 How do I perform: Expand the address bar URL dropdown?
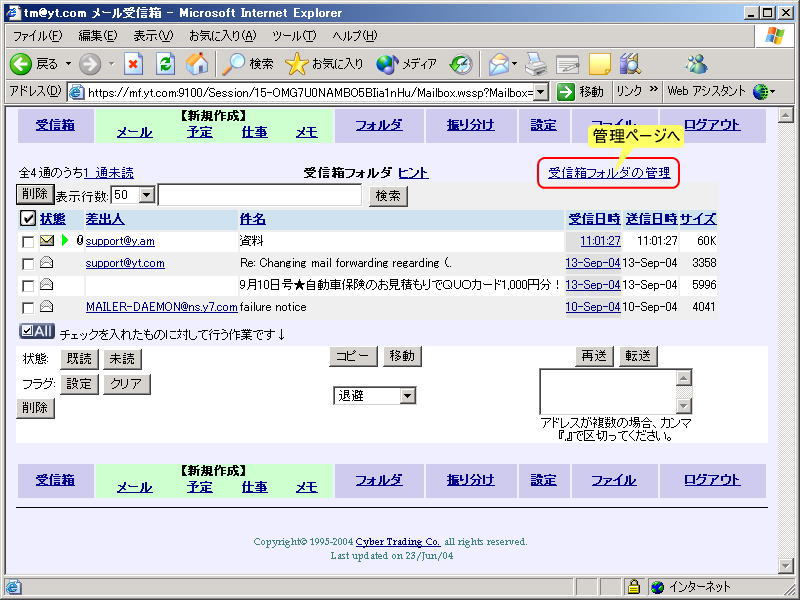(x=540, y=92)
